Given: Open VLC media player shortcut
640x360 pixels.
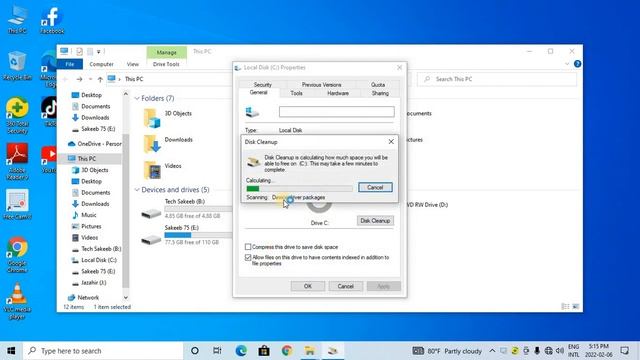Looking at the screenshot, I should click(17, 301).
